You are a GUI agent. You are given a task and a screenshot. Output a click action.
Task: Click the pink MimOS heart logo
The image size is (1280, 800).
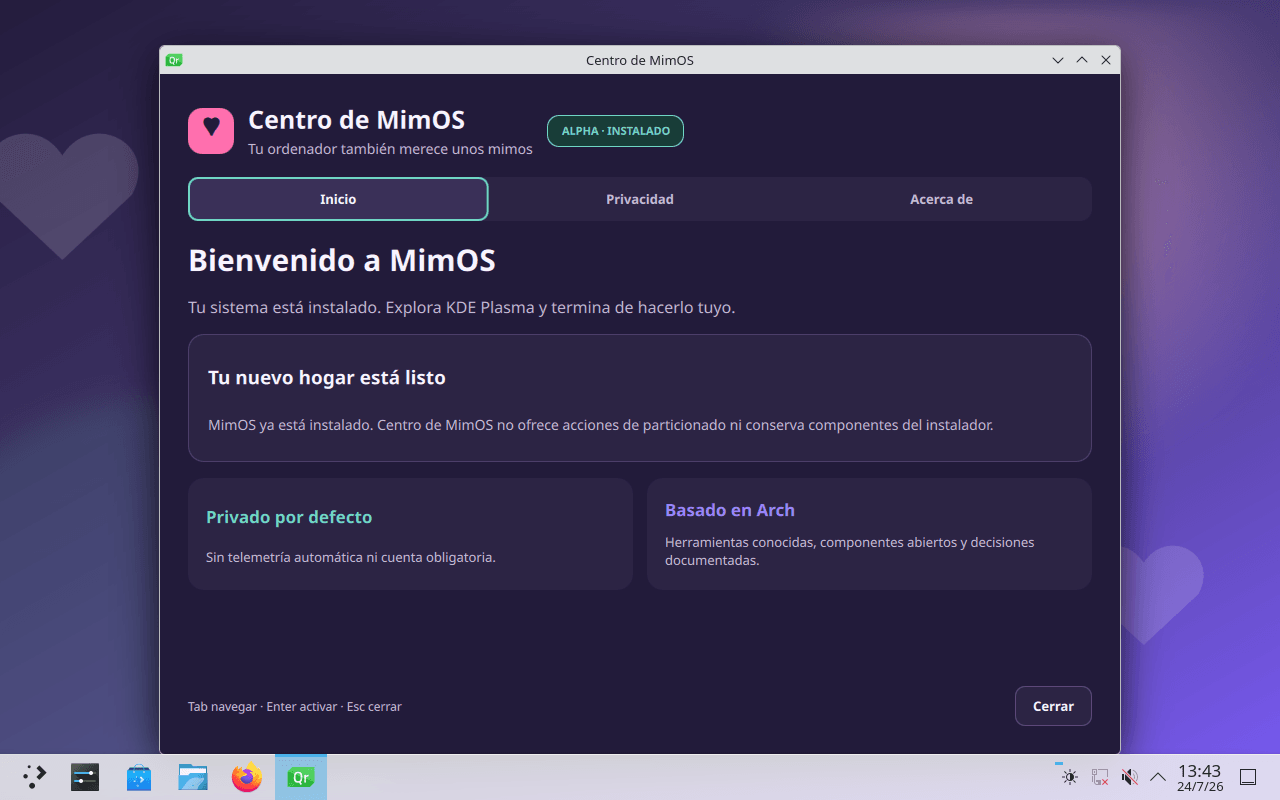(211, 131)
